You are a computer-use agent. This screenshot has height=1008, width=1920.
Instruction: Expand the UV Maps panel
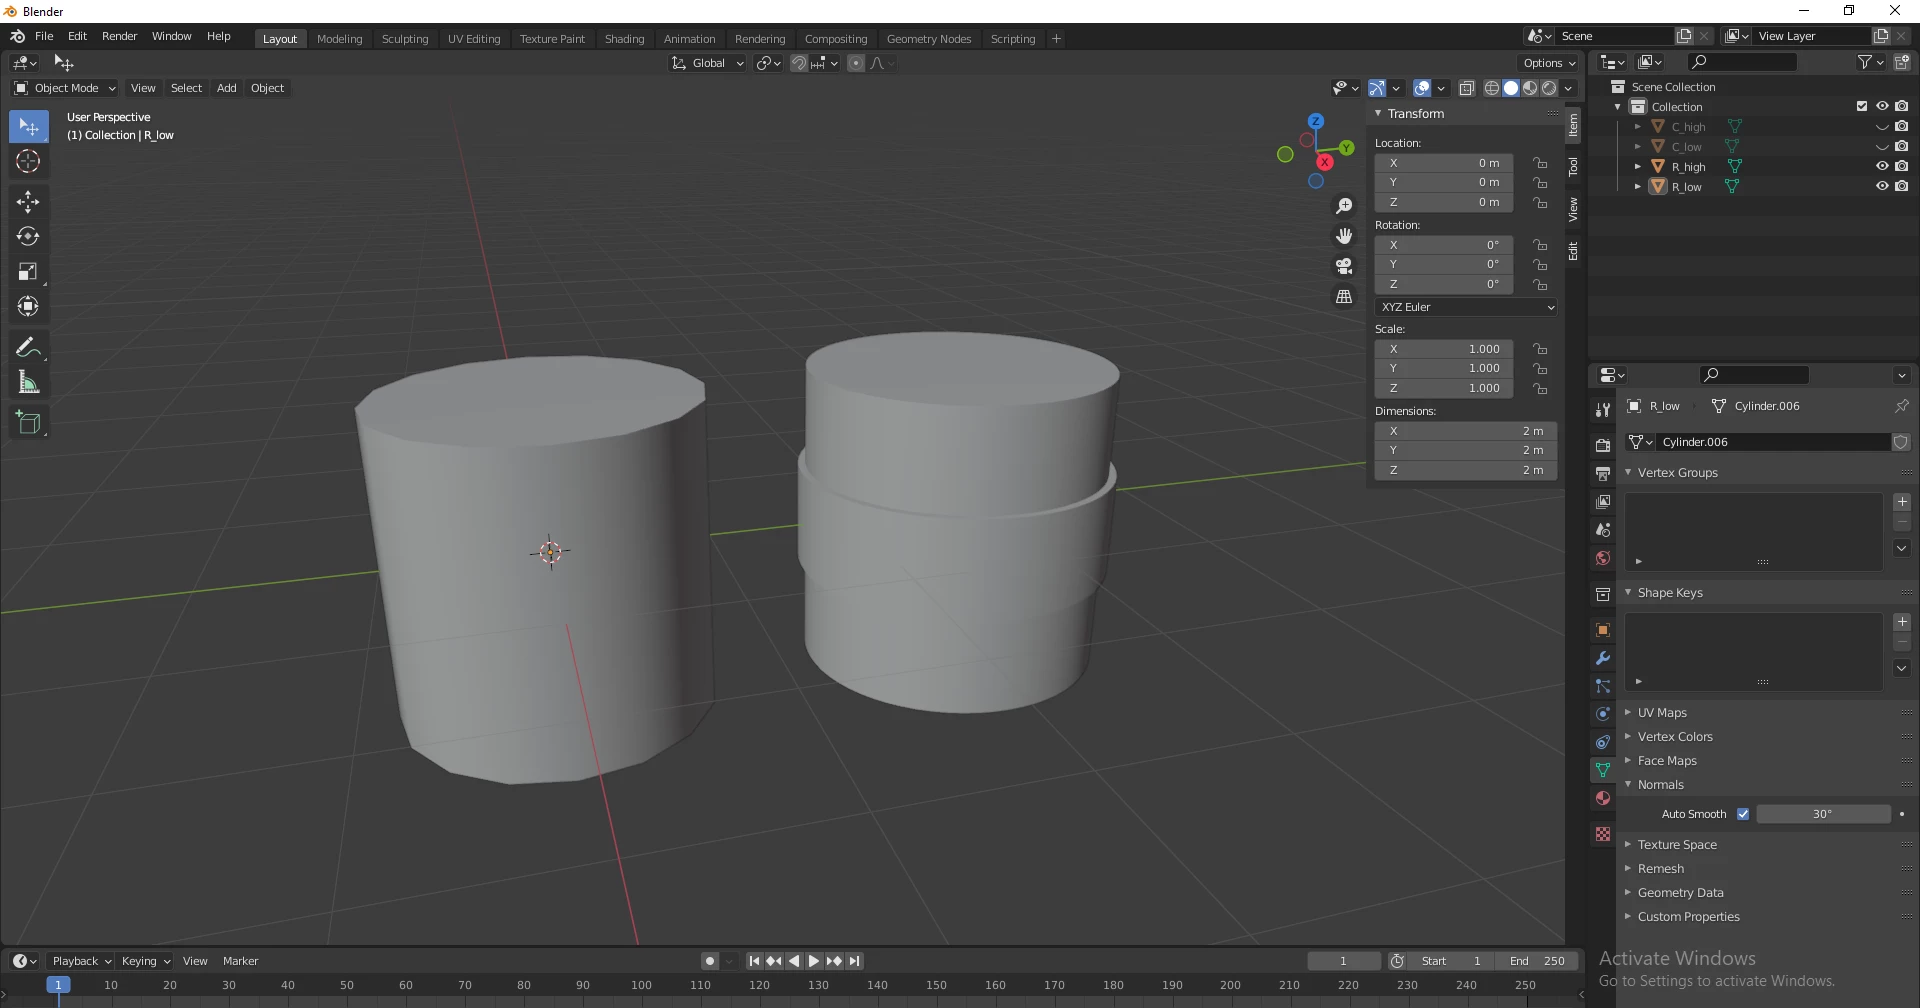(1662, 713)
